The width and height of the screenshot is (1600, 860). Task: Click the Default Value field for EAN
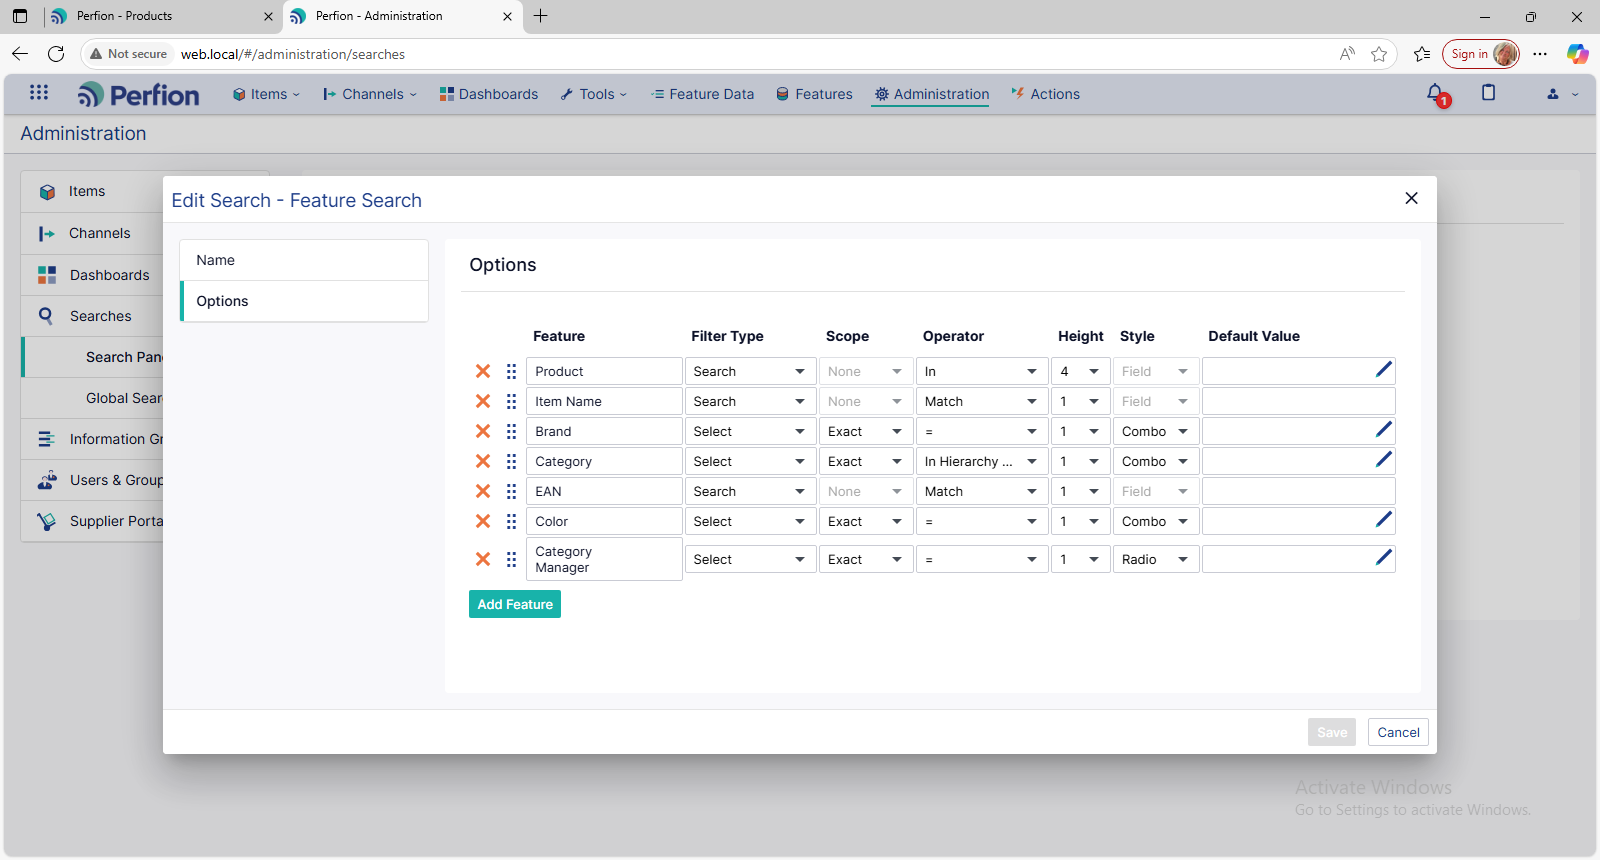click(x=1298, y=491)
